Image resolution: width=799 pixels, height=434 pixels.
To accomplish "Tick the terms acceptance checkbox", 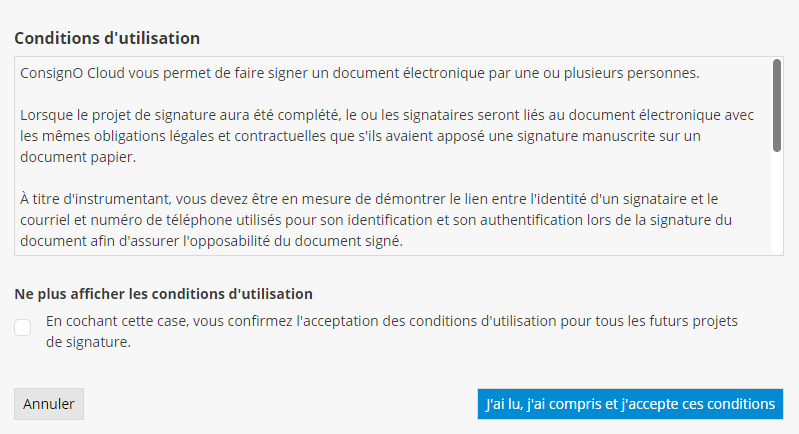I will pos(23,327).
